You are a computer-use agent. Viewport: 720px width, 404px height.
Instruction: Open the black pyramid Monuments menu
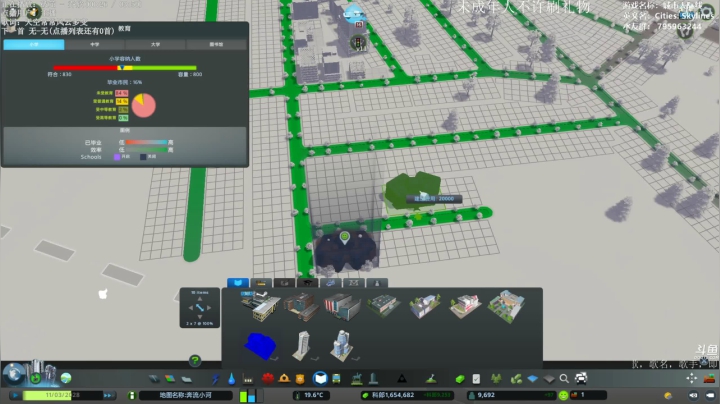tap(402, 379)
